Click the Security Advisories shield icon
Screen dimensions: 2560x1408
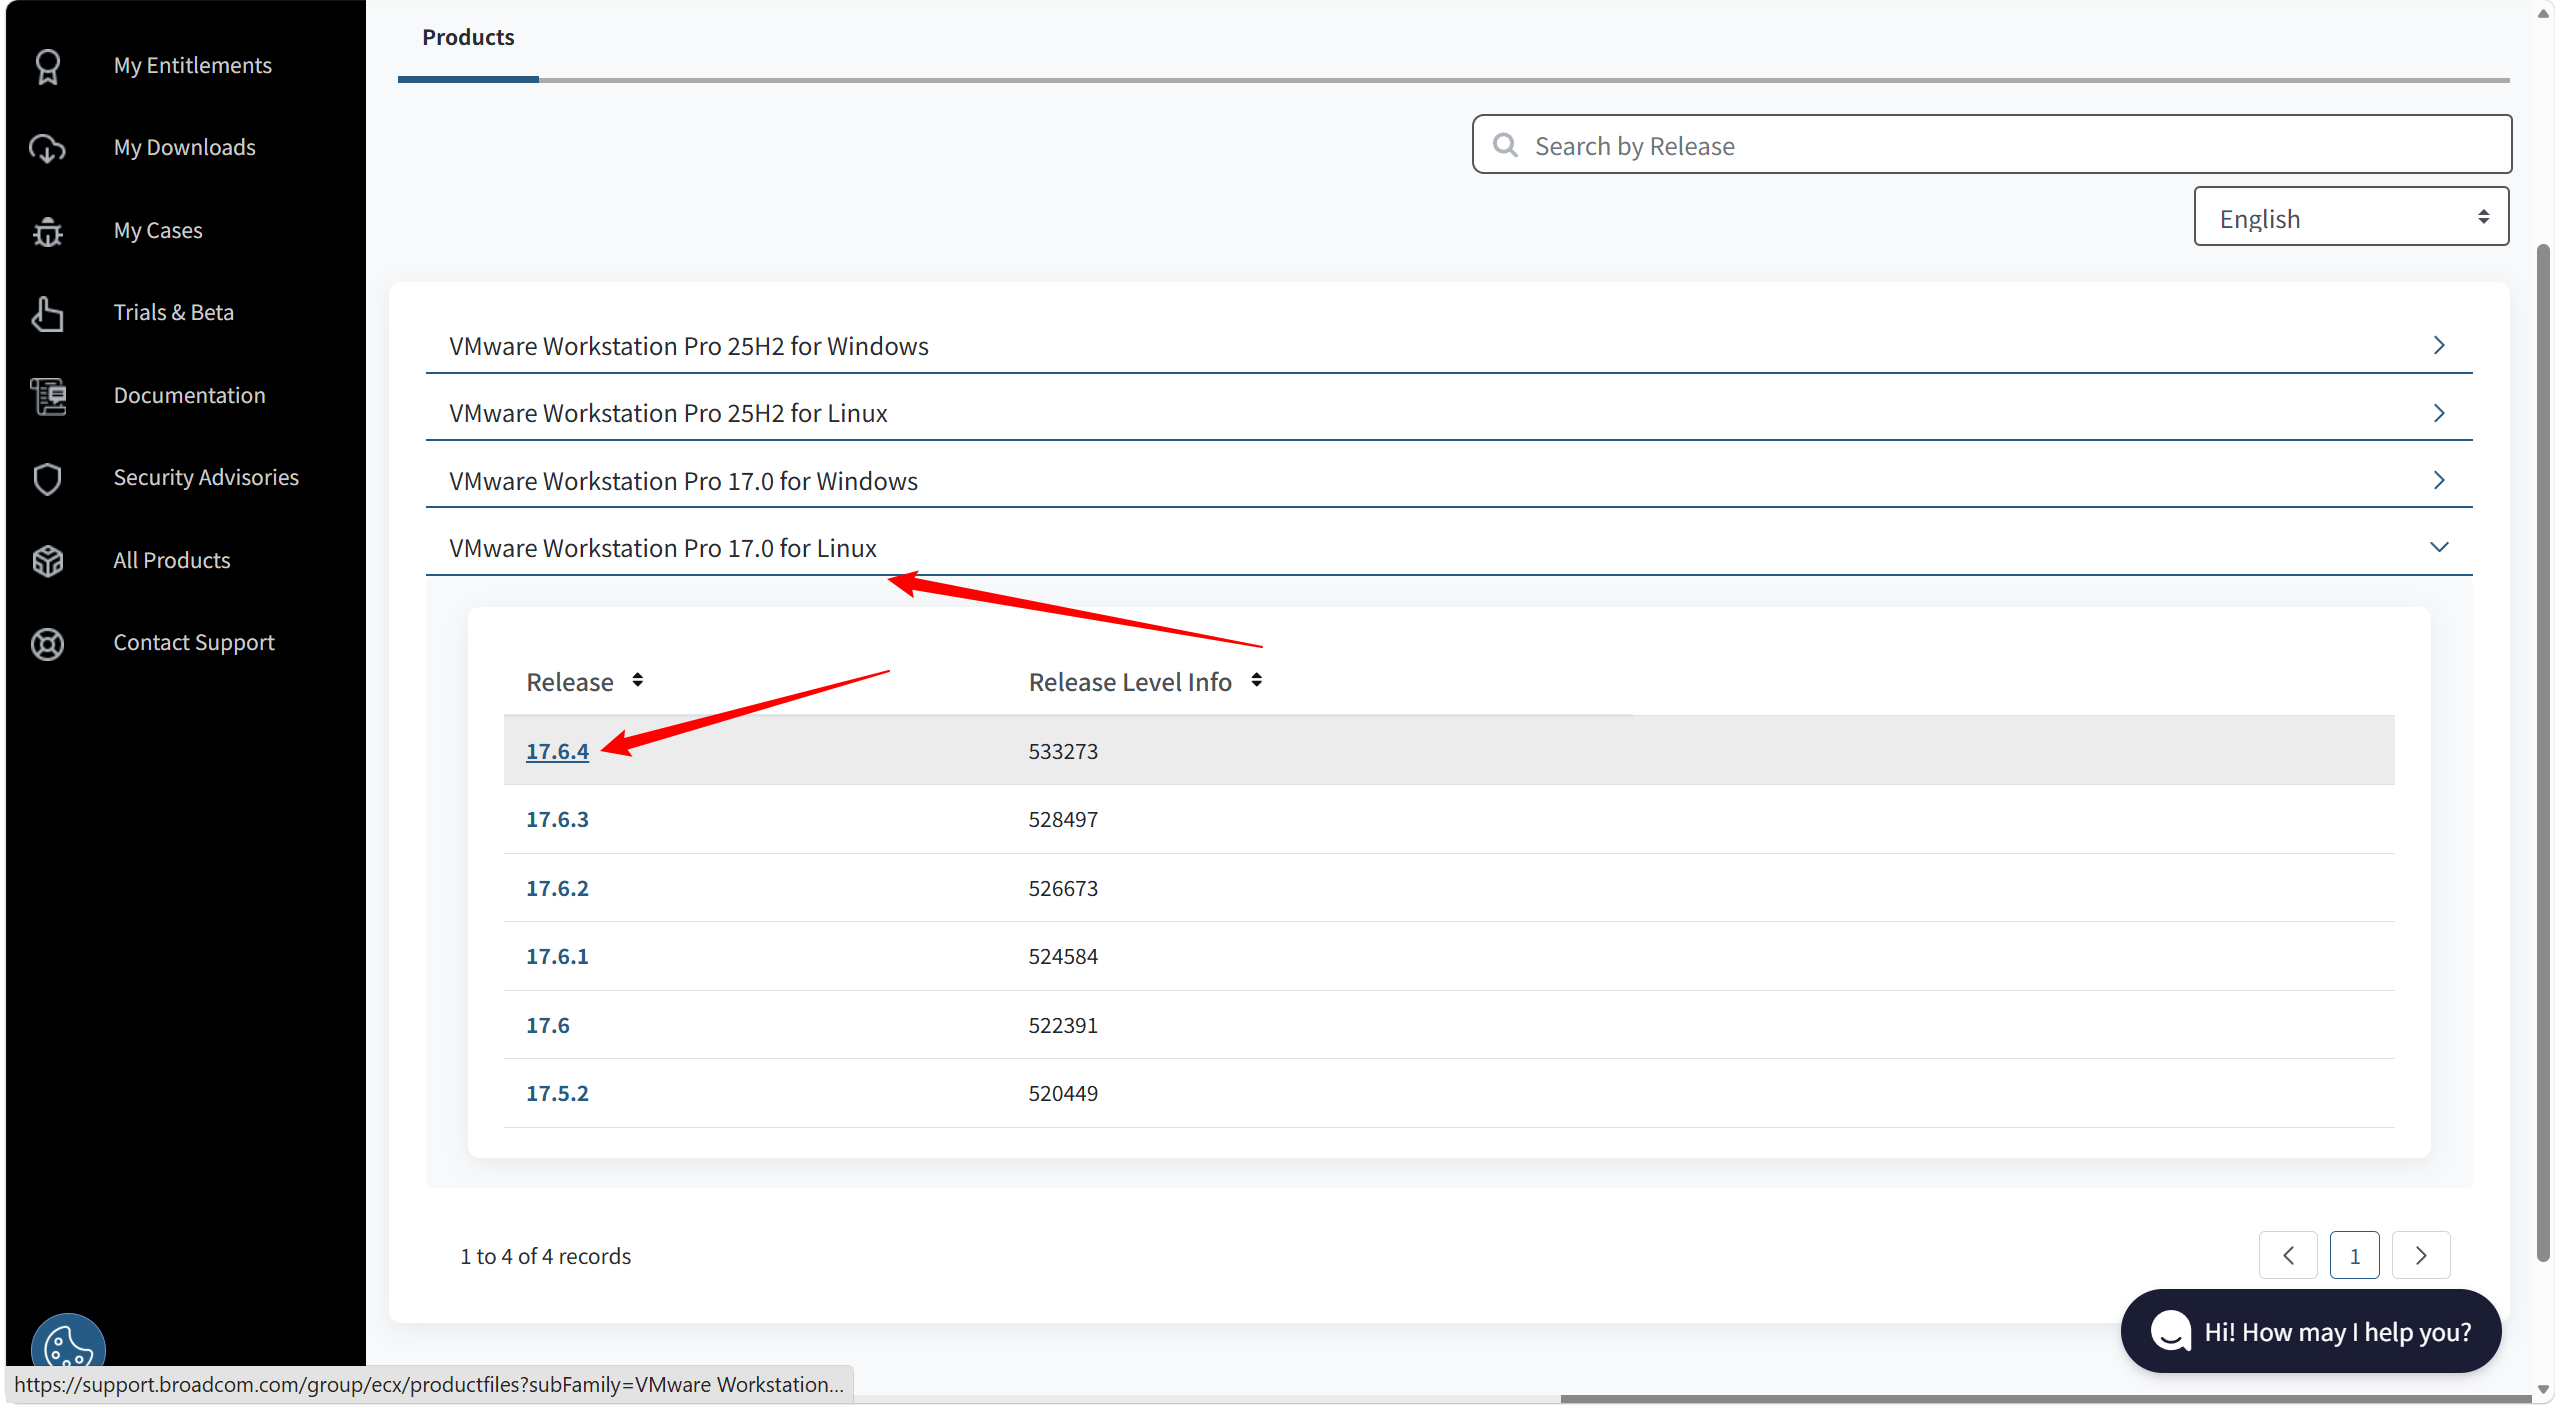coord(47,478)
